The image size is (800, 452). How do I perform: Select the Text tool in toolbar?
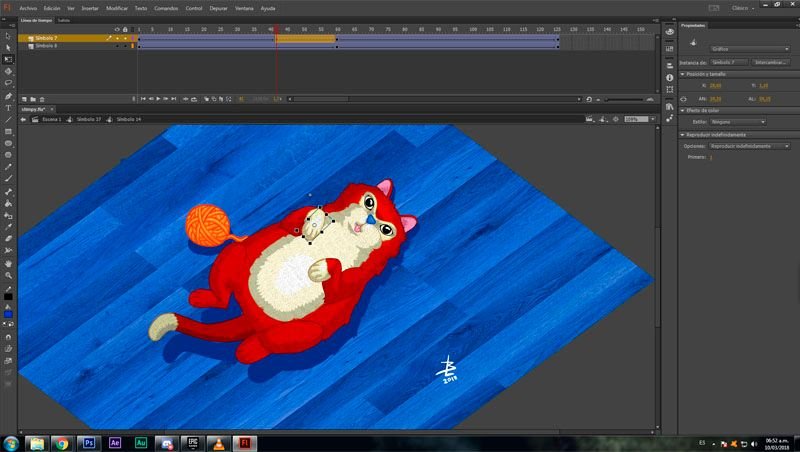coord(8,108)
